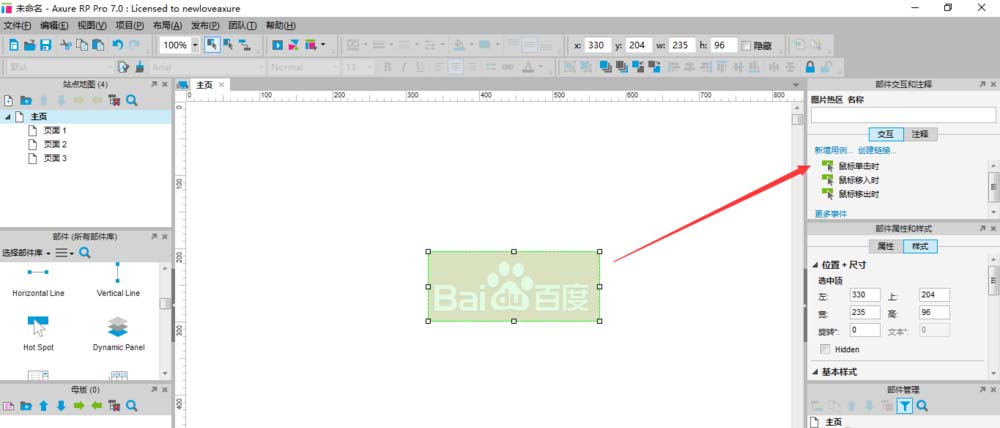
Task: Click the Preview prototype play icon
Action: (277, 45)
